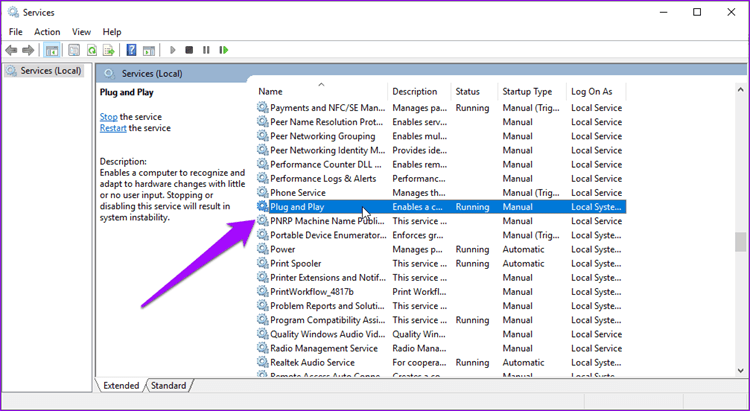This screenshot has width=750, height=411.
Task: Select Portable Device Enumerator service
Action: 441,235
